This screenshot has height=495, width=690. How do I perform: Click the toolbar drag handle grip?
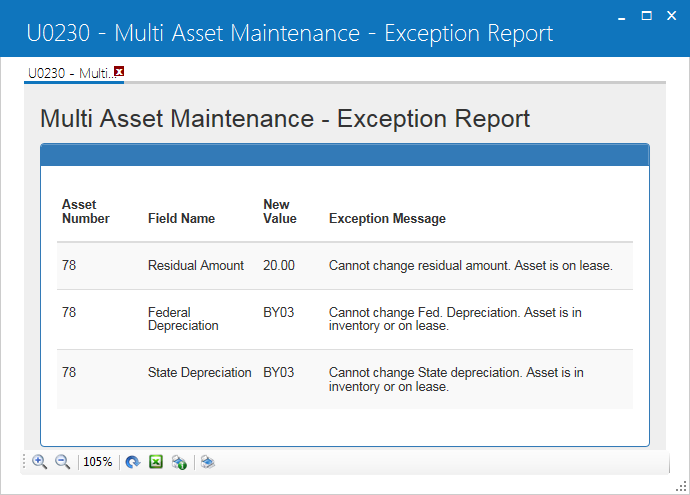point(24,462)
